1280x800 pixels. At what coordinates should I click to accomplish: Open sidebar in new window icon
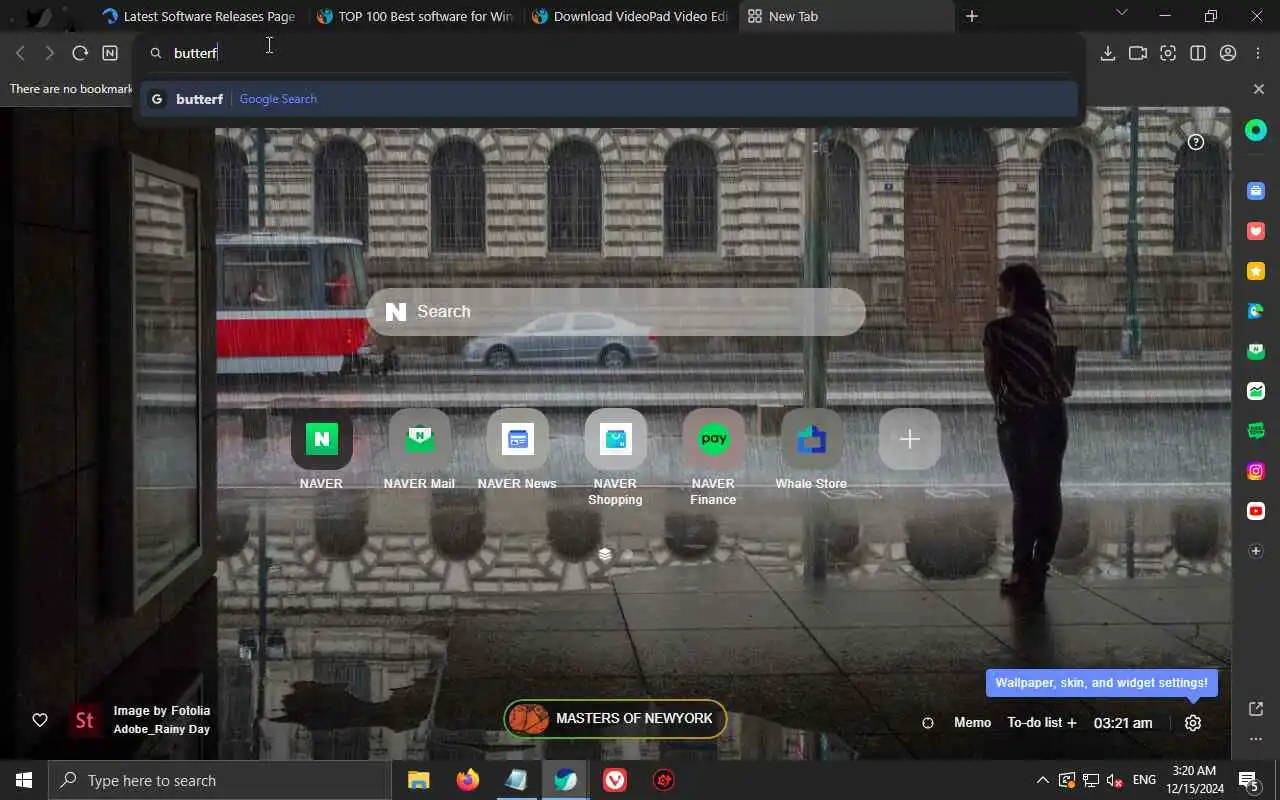click(1256, 709)
